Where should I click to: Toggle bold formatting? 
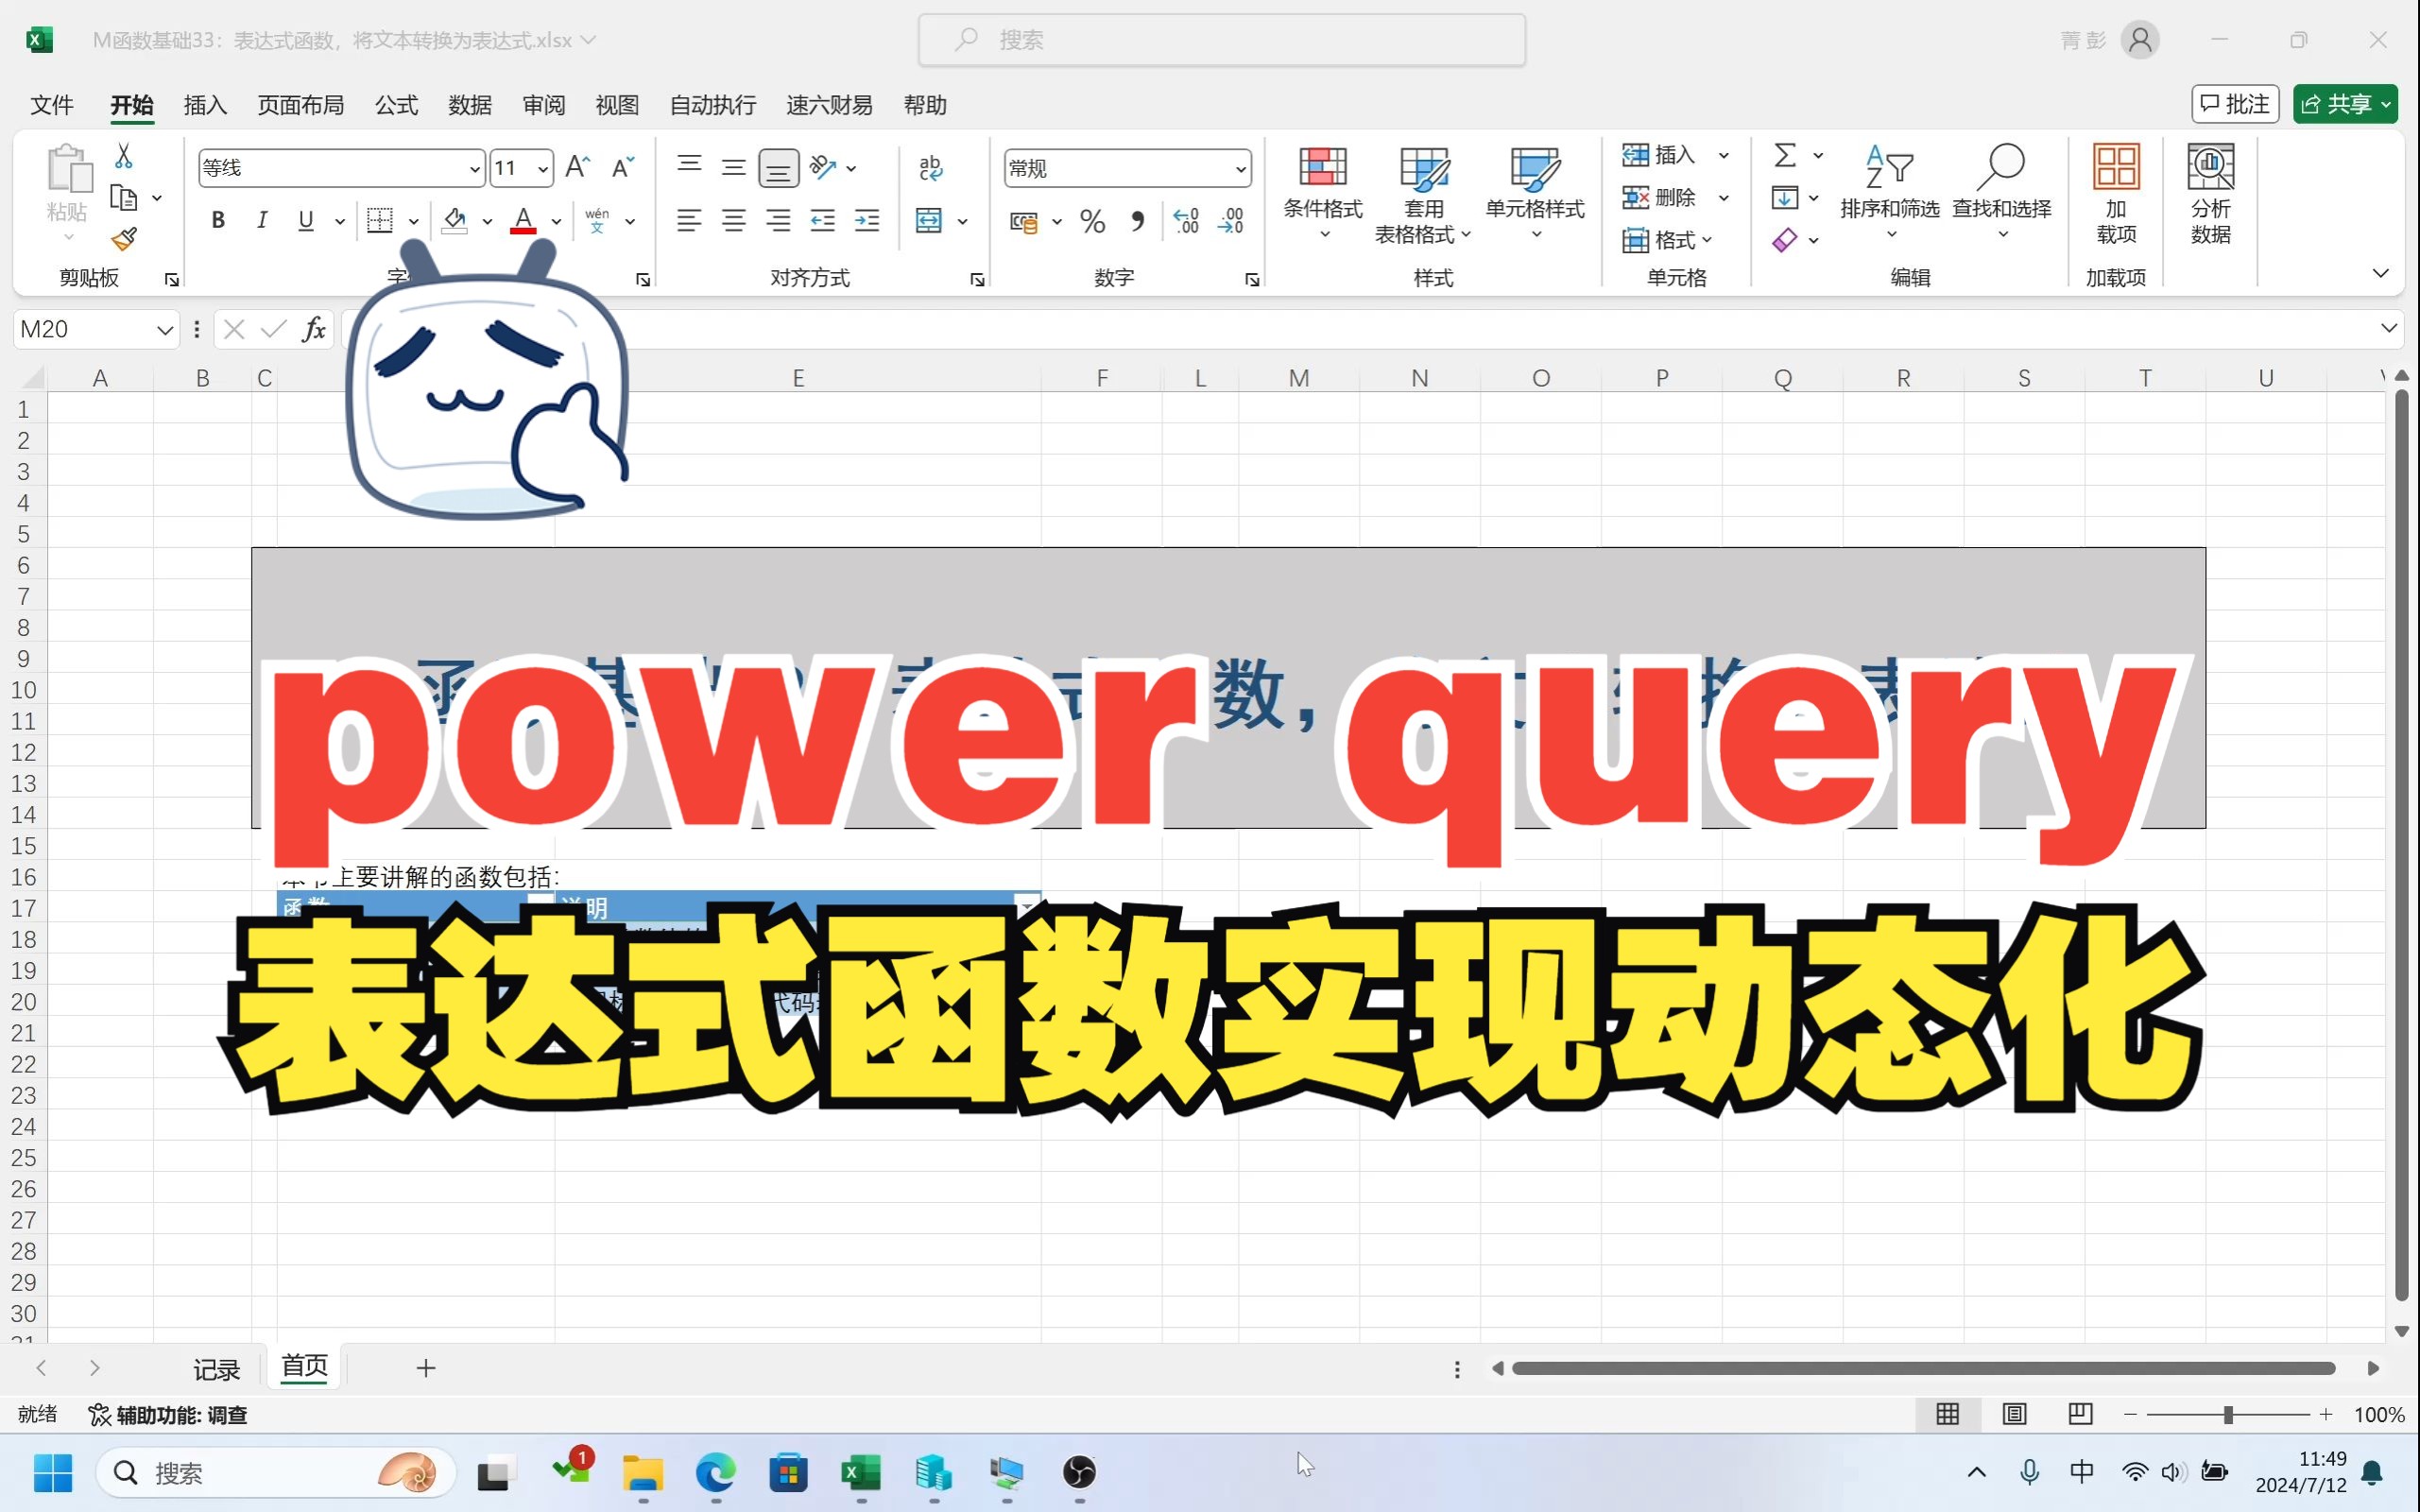coord(218,221)
